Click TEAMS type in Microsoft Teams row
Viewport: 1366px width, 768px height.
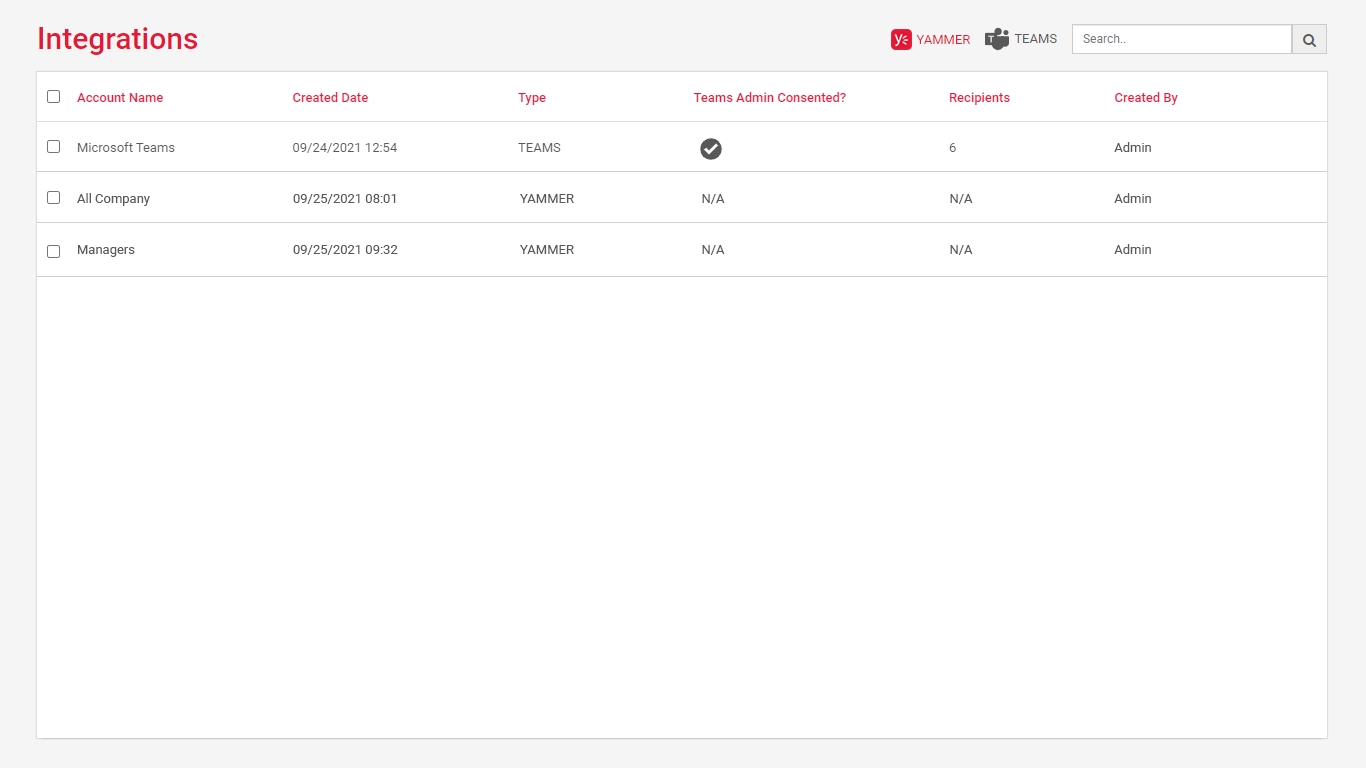[539, 148]
